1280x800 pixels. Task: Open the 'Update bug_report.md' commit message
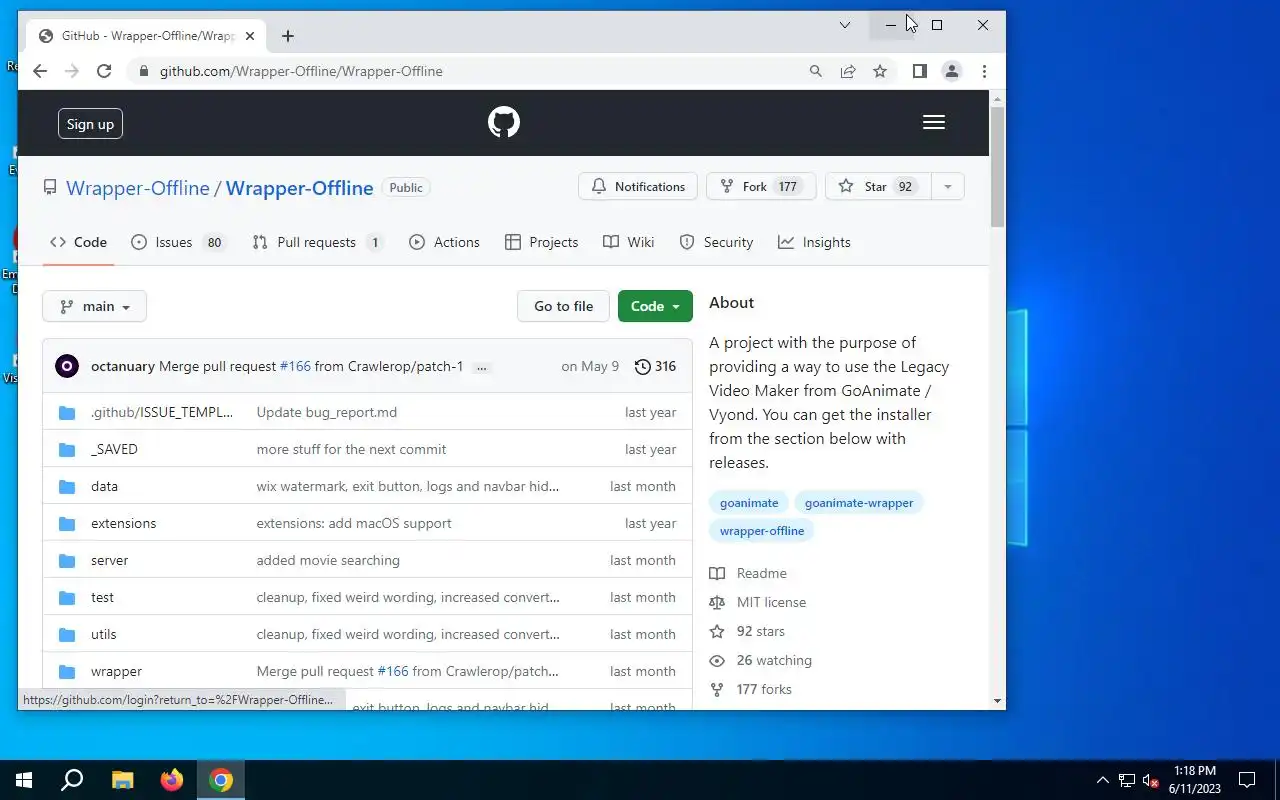point(326,412)
